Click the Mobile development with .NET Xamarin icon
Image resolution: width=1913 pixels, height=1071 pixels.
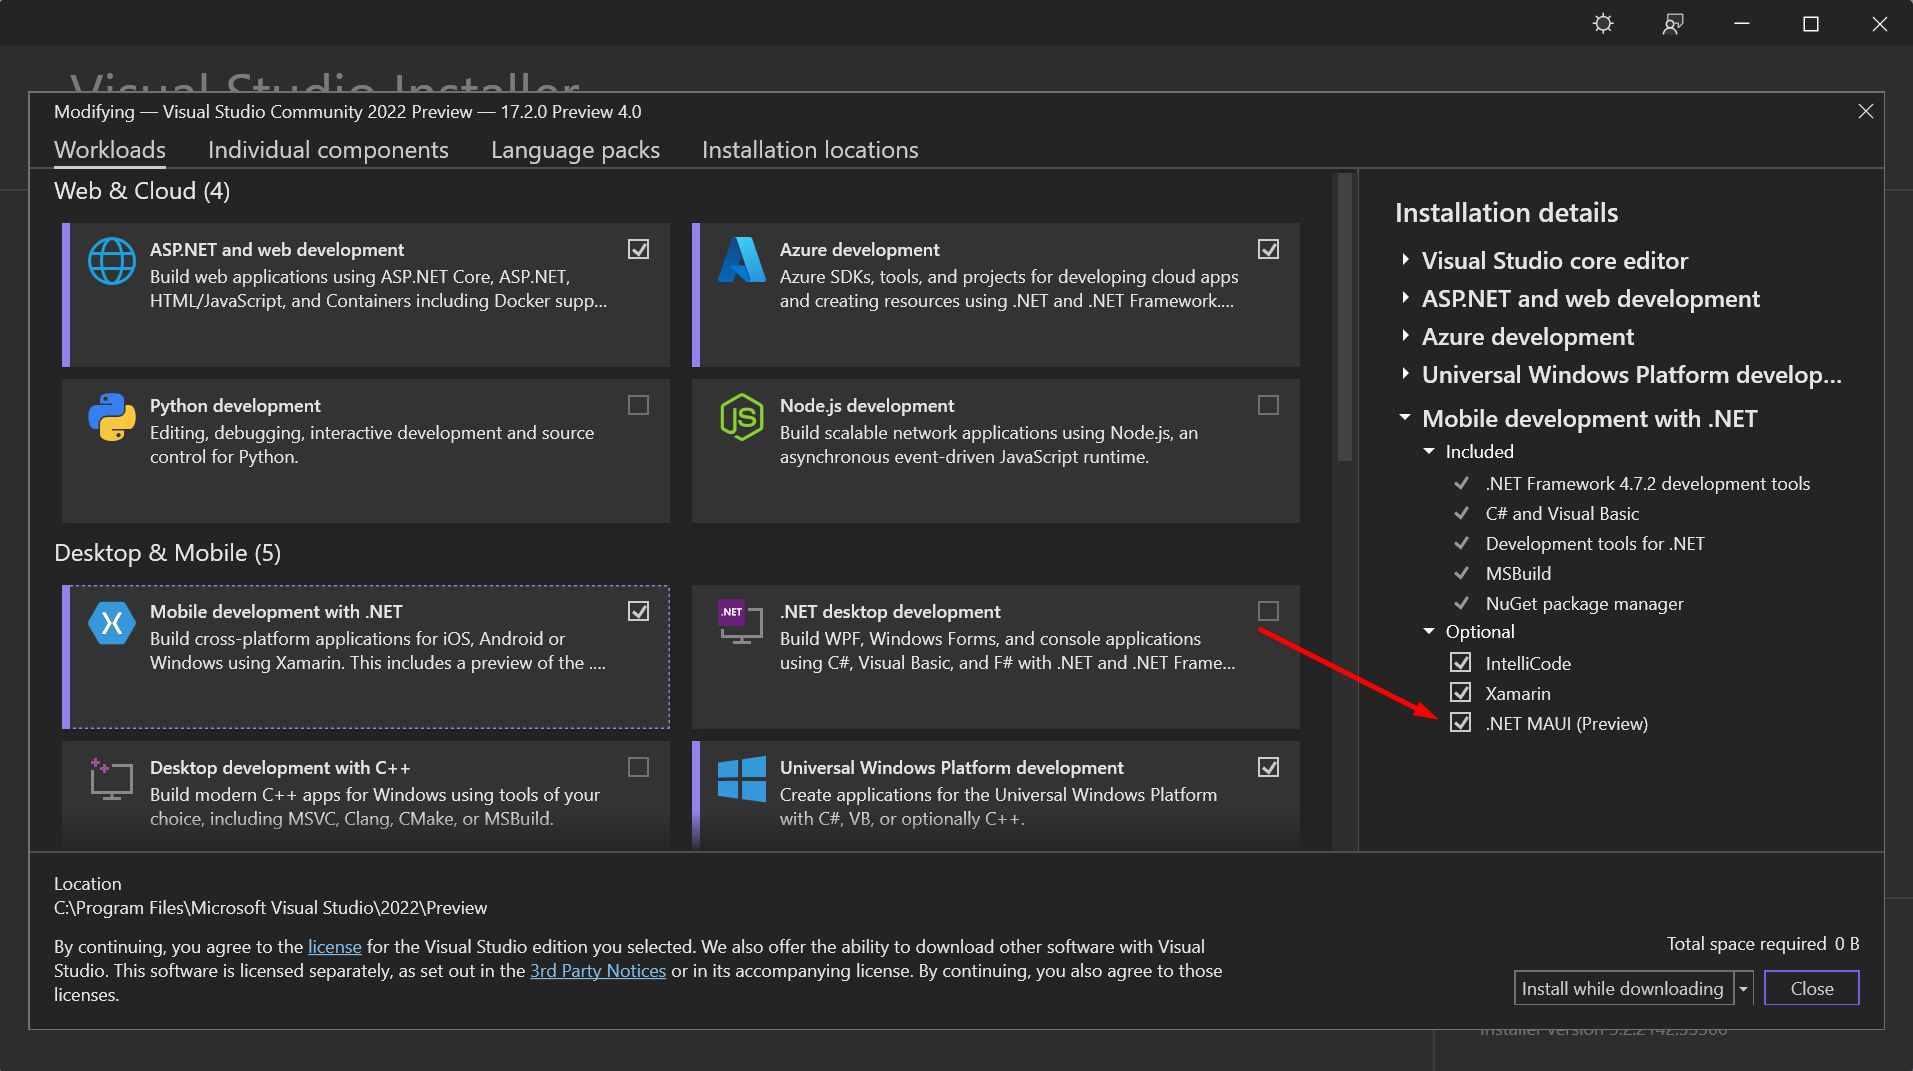tap(112, 622)
